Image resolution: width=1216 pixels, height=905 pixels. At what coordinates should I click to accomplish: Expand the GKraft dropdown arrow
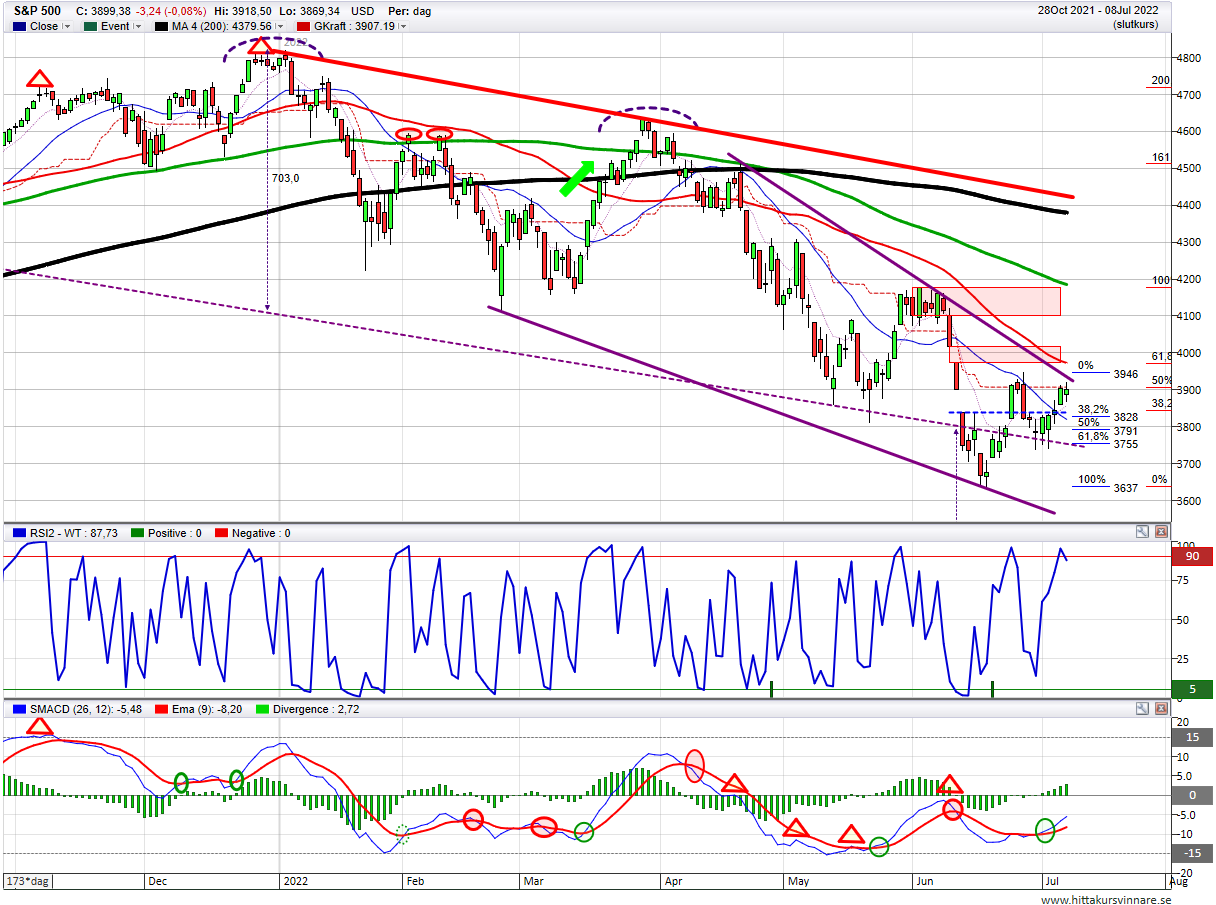(x=403, y=27)
